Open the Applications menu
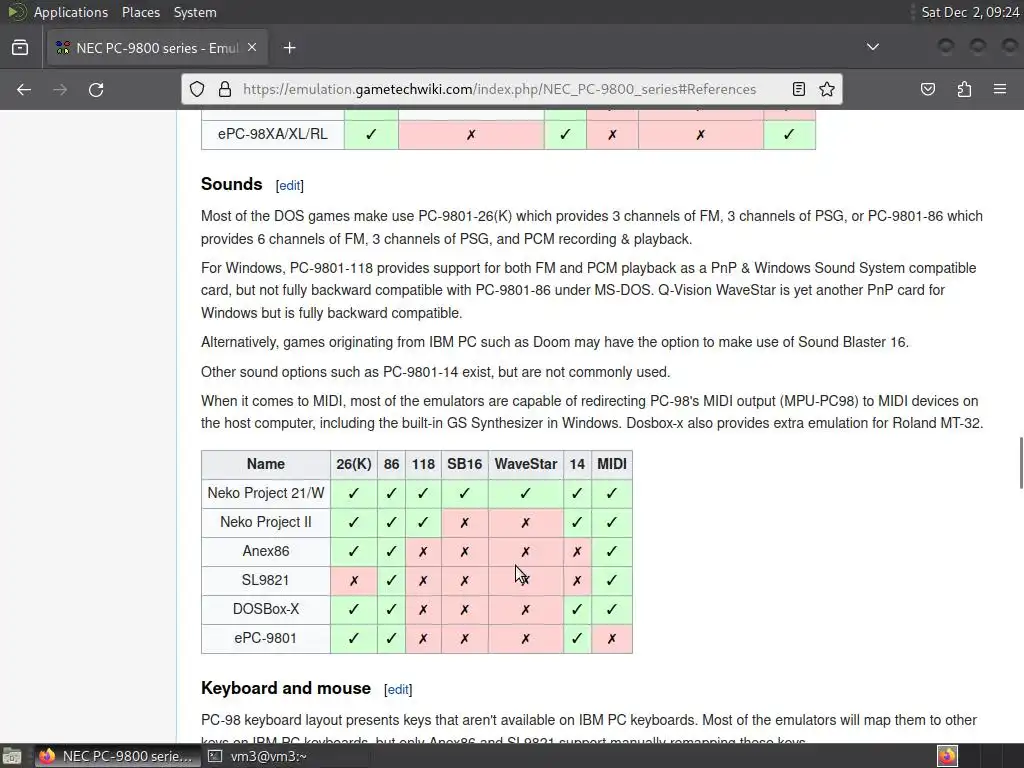Viewport: 1024px width, 768px height. click(x=71, y=12)
